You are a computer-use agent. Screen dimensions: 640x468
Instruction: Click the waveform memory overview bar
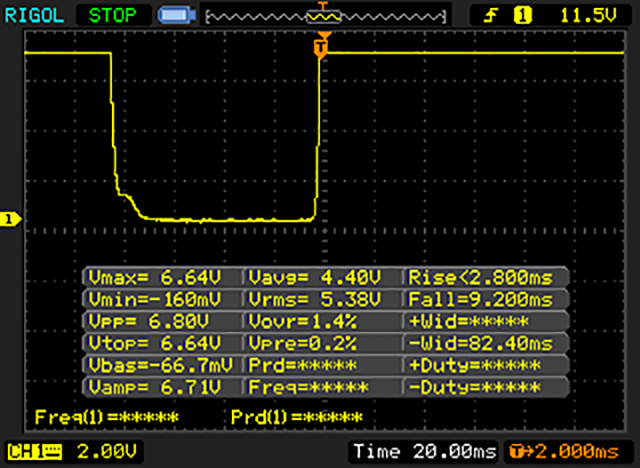coord(326,16)
